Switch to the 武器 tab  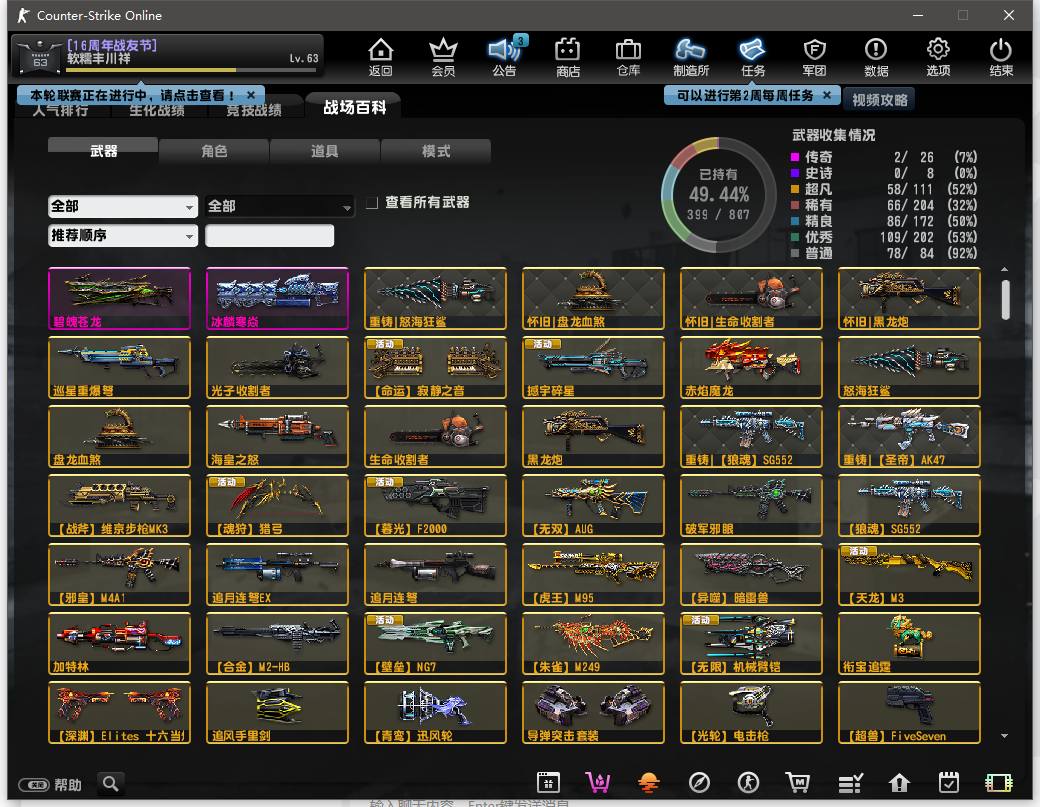pos(103,151)
